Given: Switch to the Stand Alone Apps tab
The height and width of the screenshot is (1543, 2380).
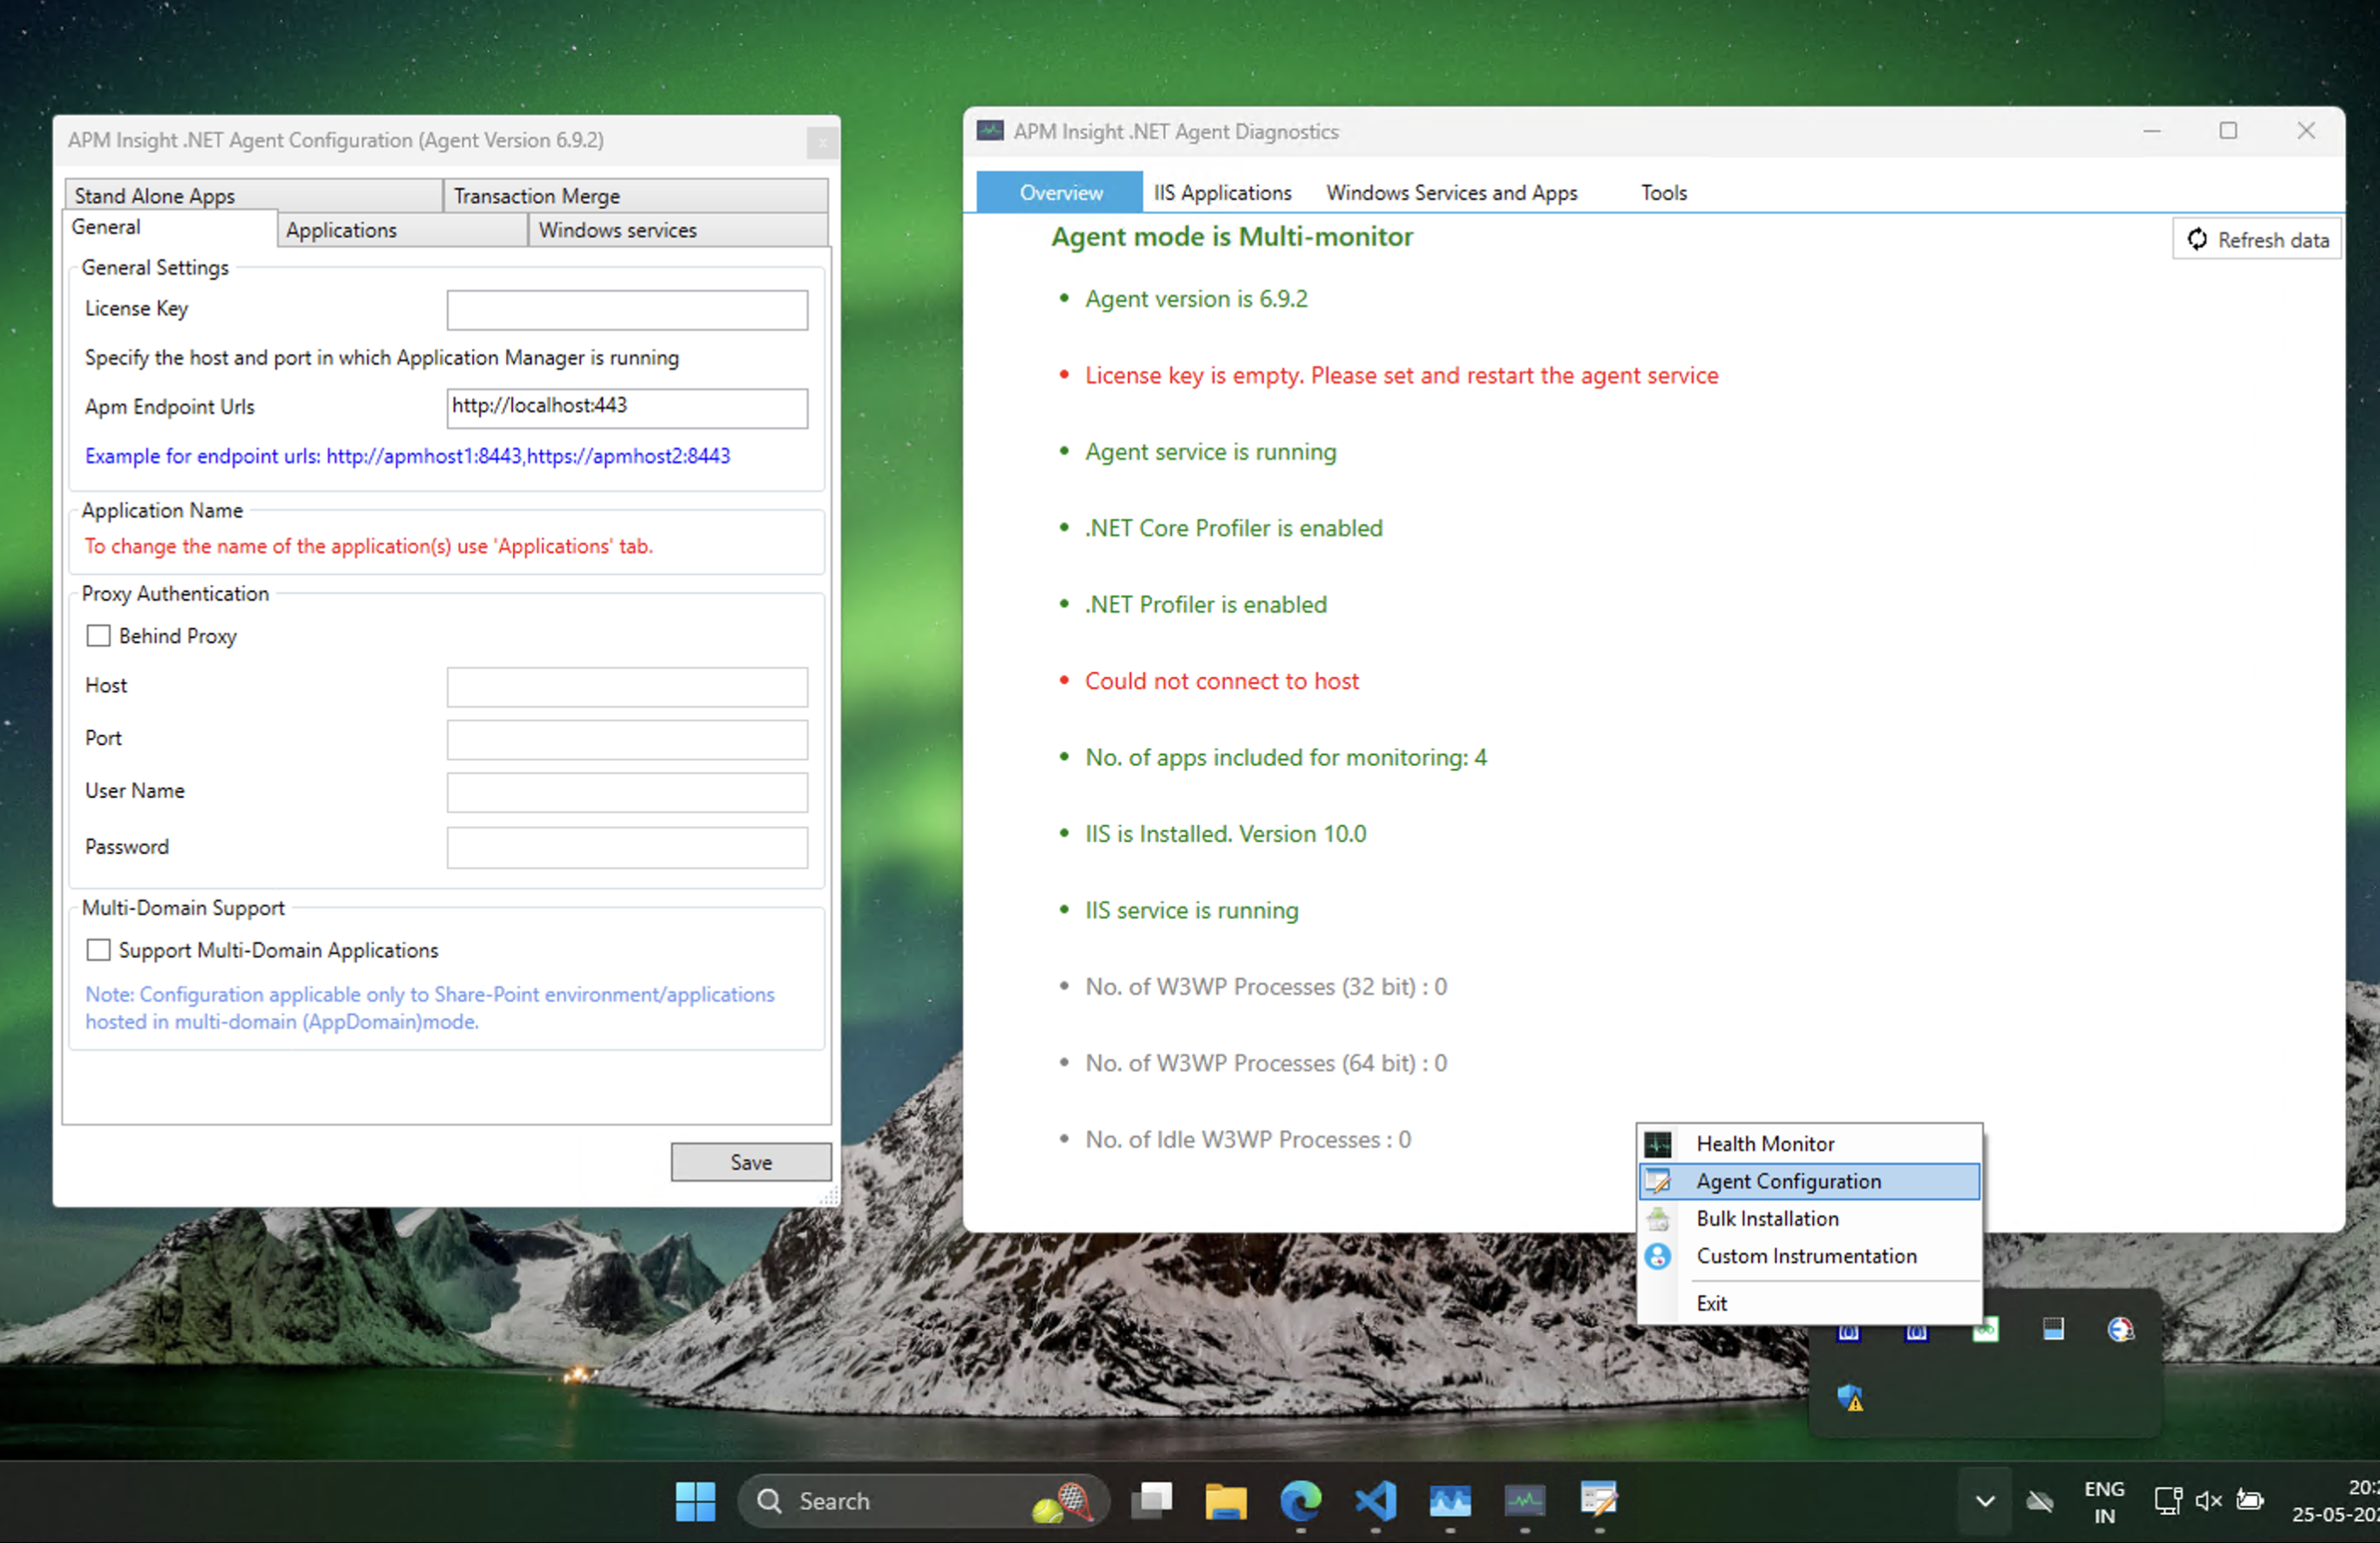Looking at the screenshot, I should (254, 196).
